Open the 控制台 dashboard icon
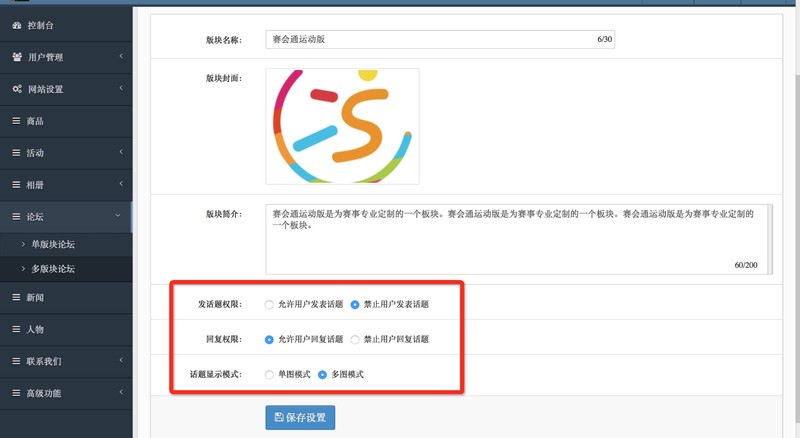 17,25
